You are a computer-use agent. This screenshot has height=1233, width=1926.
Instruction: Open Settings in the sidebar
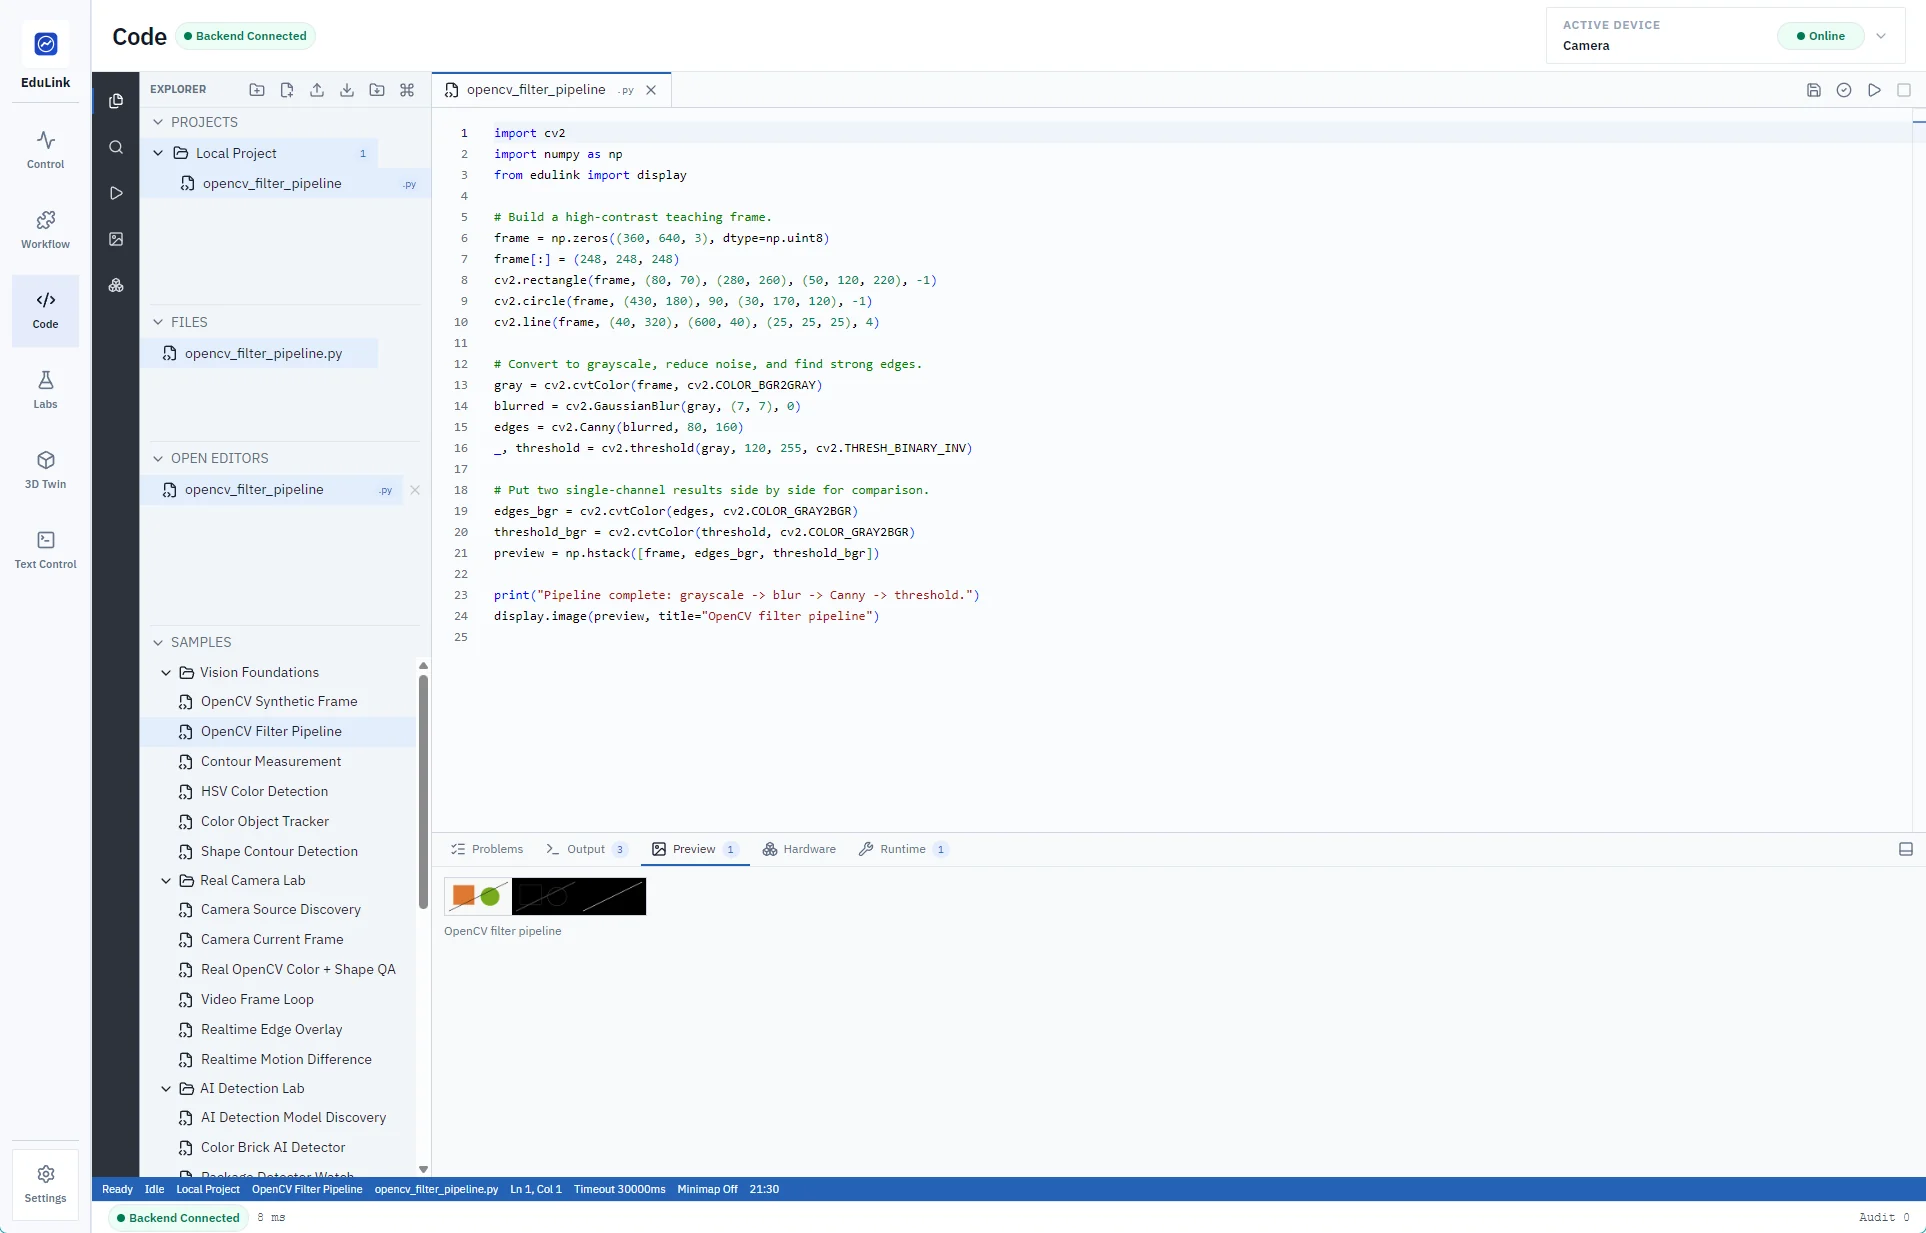click(x=45, y=1184)
